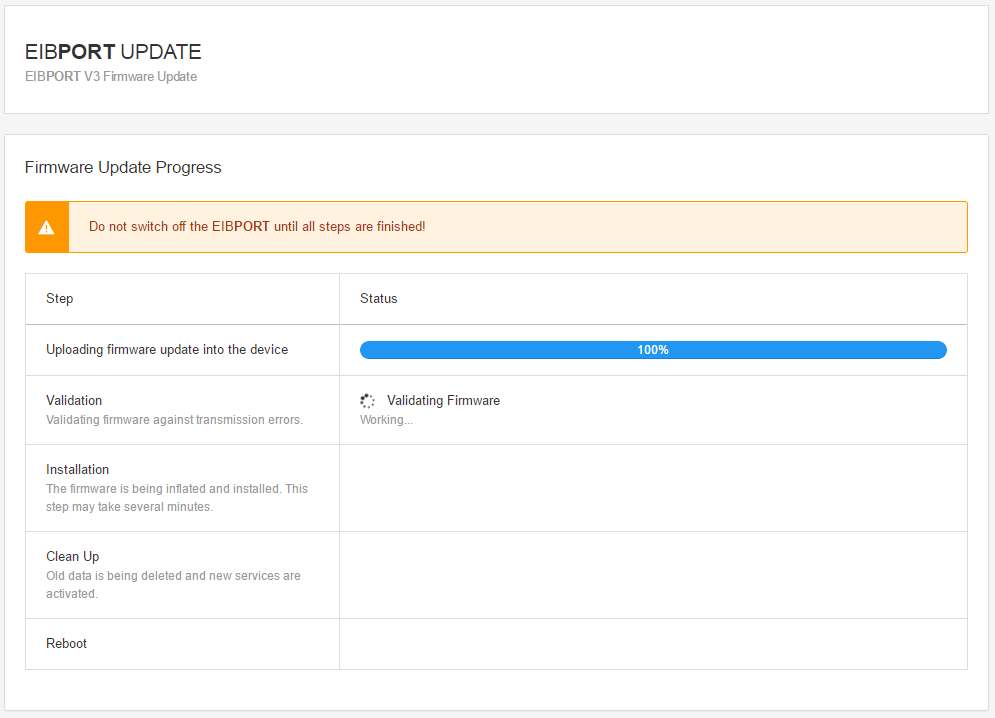Click the blue 100% upload progress bar
This screenshot has width=995, height=718.
[x=652, y=350]
